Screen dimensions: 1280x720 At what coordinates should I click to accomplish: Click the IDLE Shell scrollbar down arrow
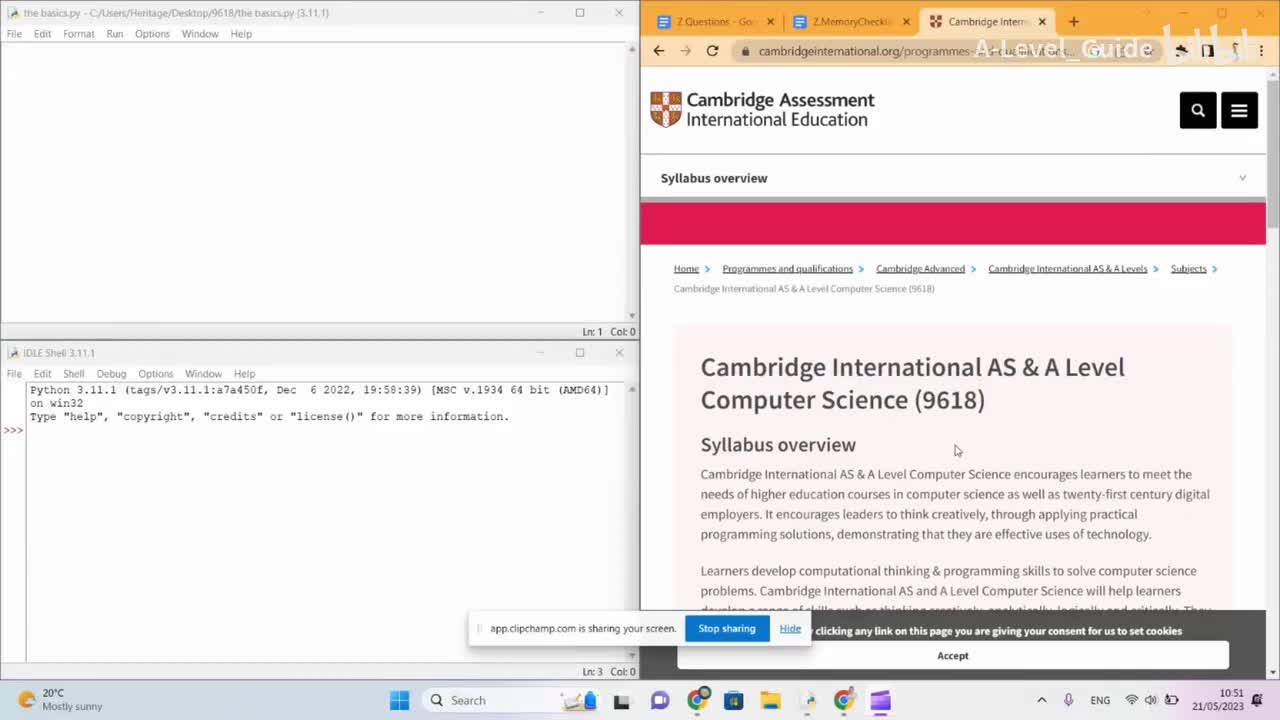click(632, 655)
